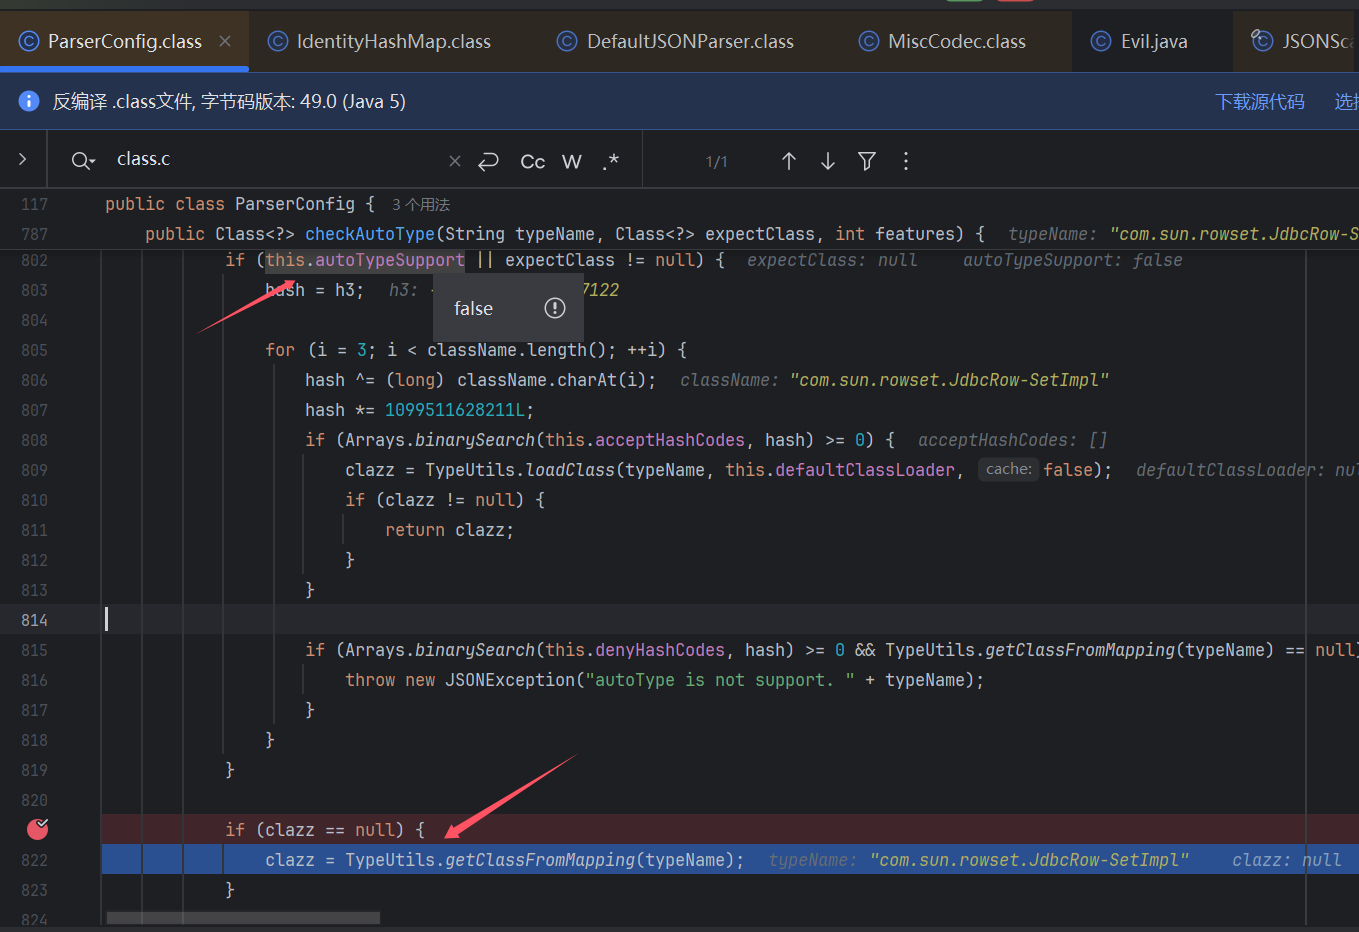Open the search filter options
1359x932 pixels.
tap(867, 161)
